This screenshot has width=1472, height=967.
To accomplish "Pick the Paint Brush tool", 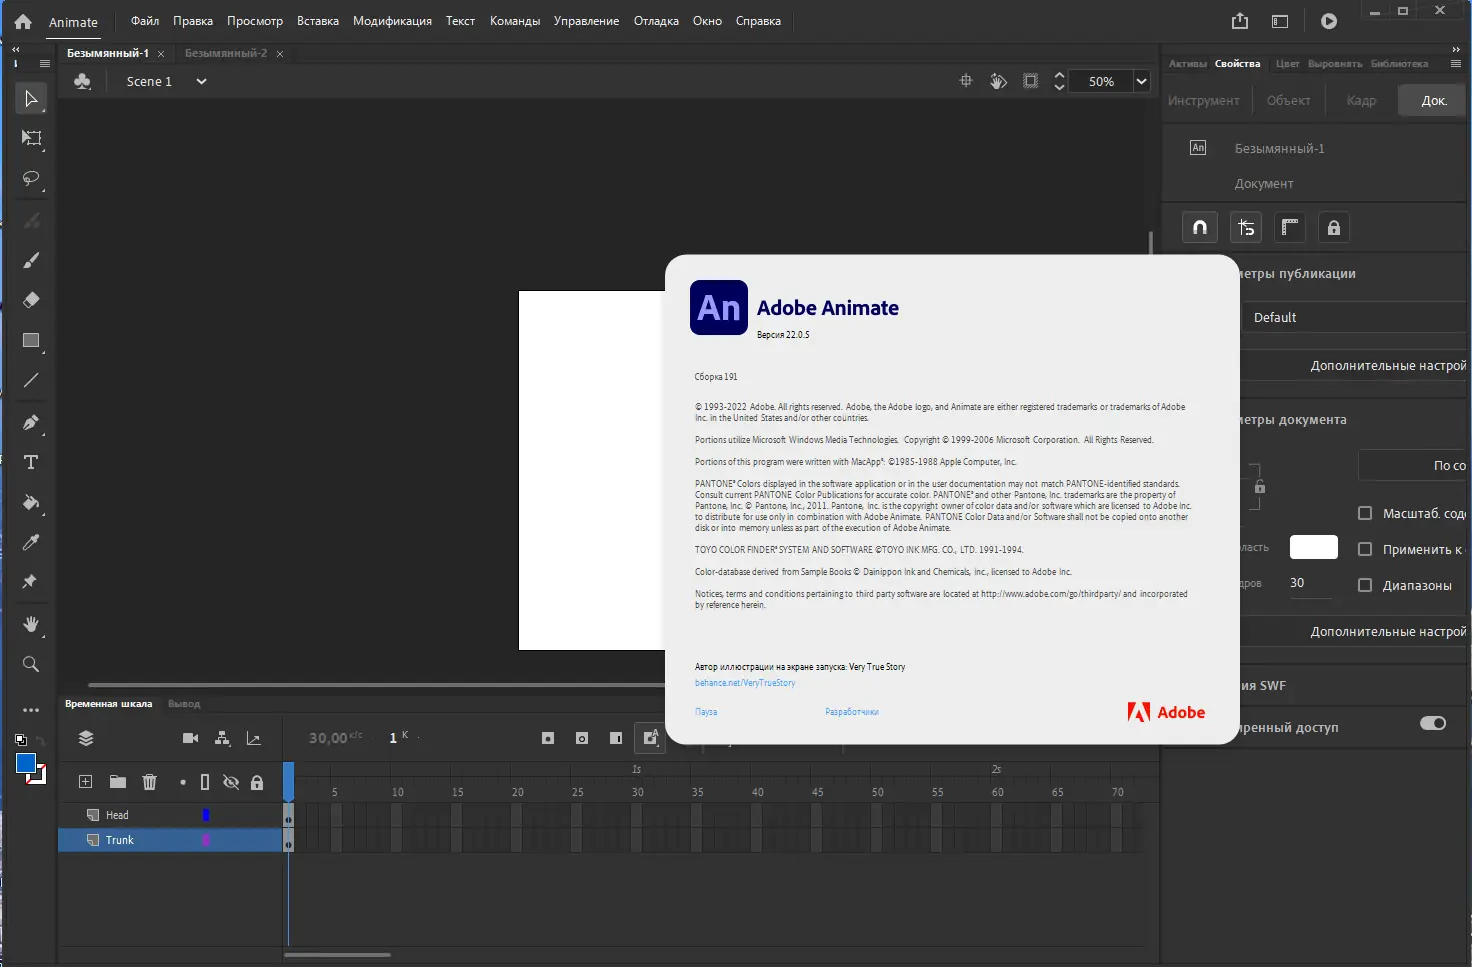I will tap(30, 260).
